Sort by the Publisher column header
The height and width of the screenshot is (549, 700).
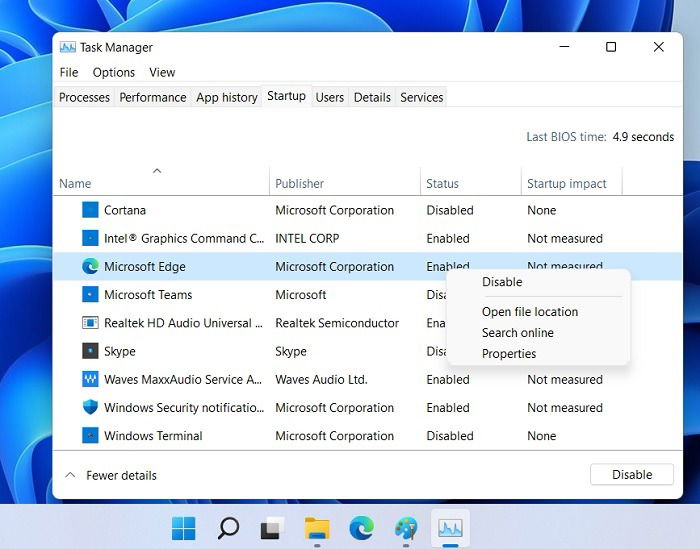[x=300, y=183]
